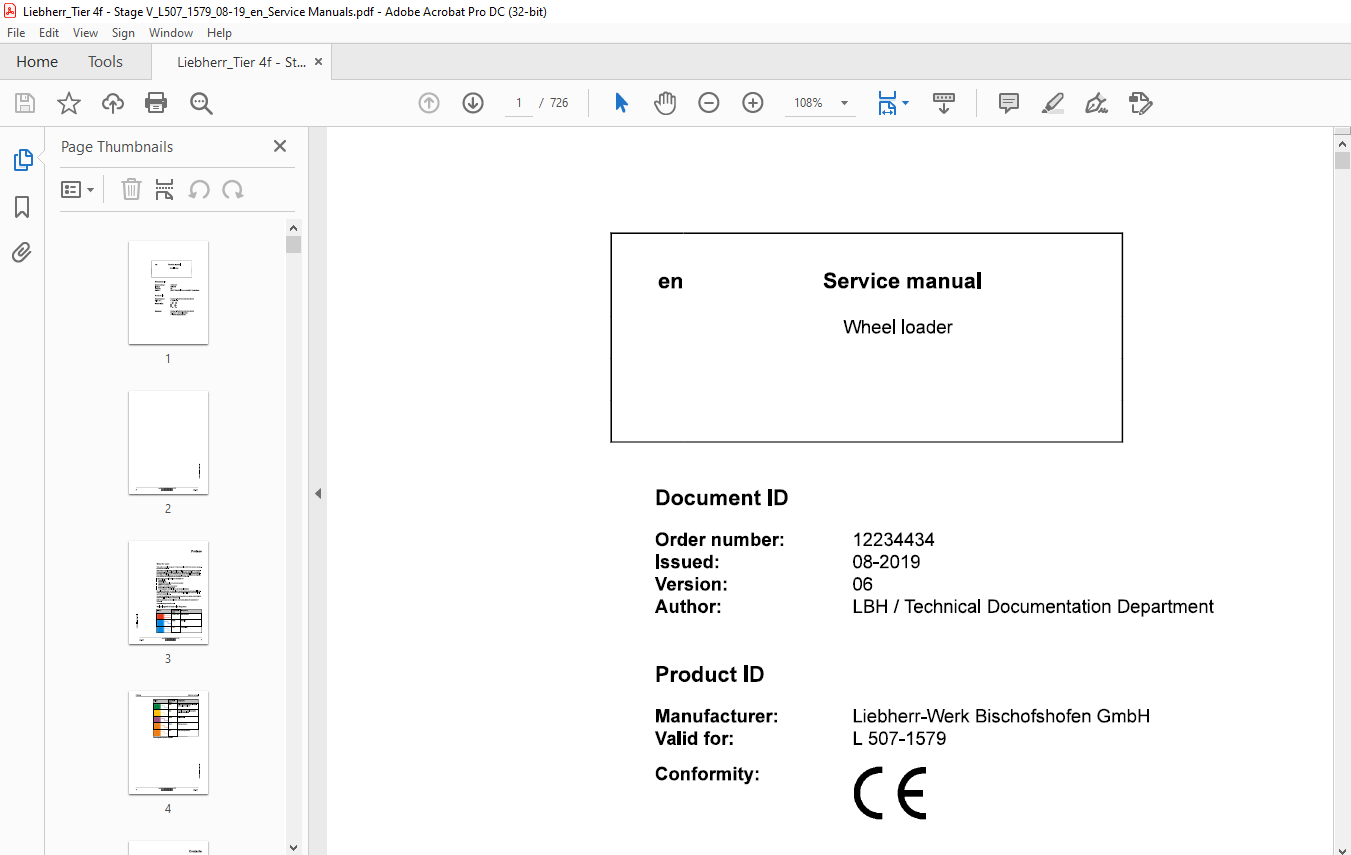
Task: Activate the Hand pan tool
Action: pyautogui.click(x=665, y=103)
